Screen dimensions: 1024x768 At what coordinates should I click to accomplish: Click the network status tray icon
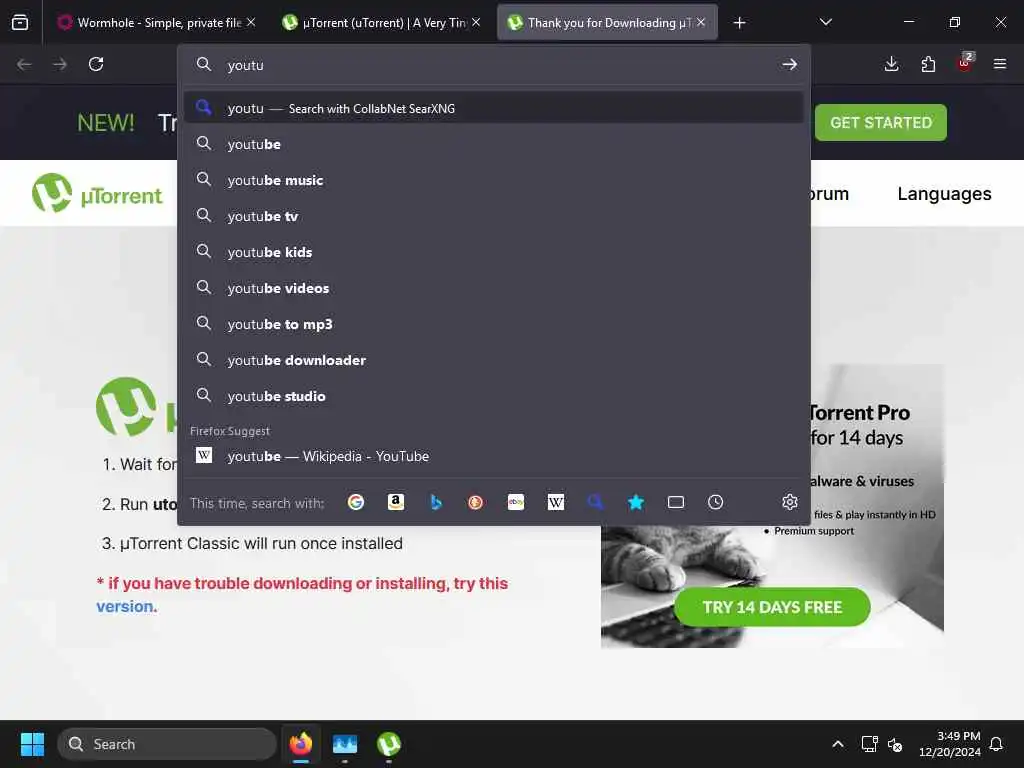click(x=869, y=744)
